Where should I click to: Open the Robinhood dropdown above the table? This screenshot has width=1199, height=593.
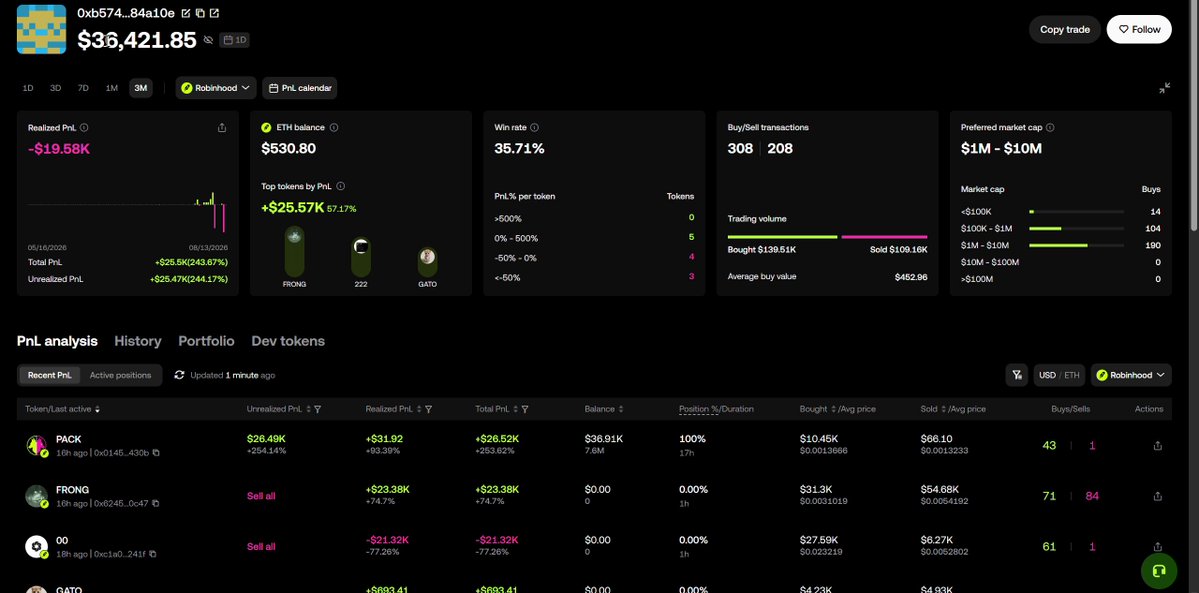1131,375
